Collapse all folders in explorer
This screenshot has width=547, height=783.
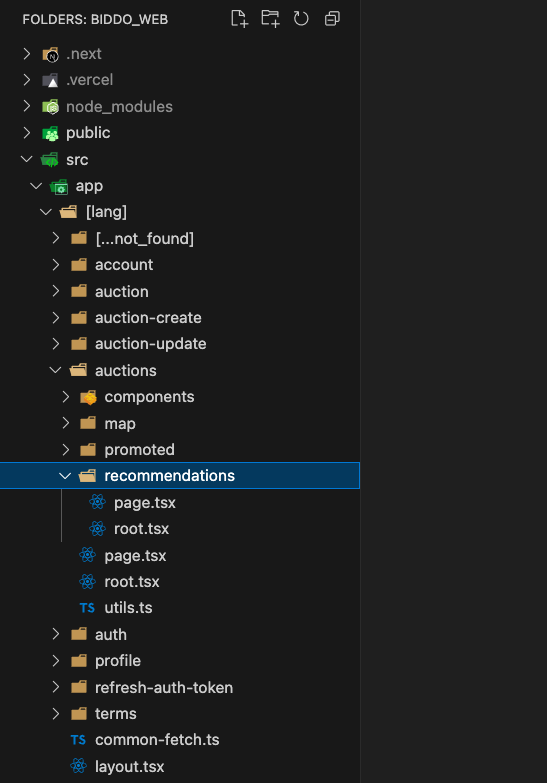click(x=332, y=19)
